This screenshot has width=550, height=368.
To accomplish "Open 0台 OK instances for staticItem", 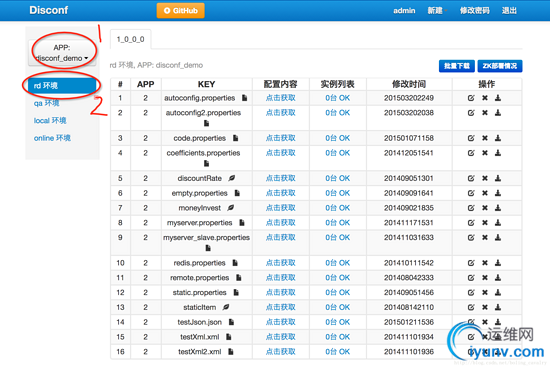I will (337, 307).
